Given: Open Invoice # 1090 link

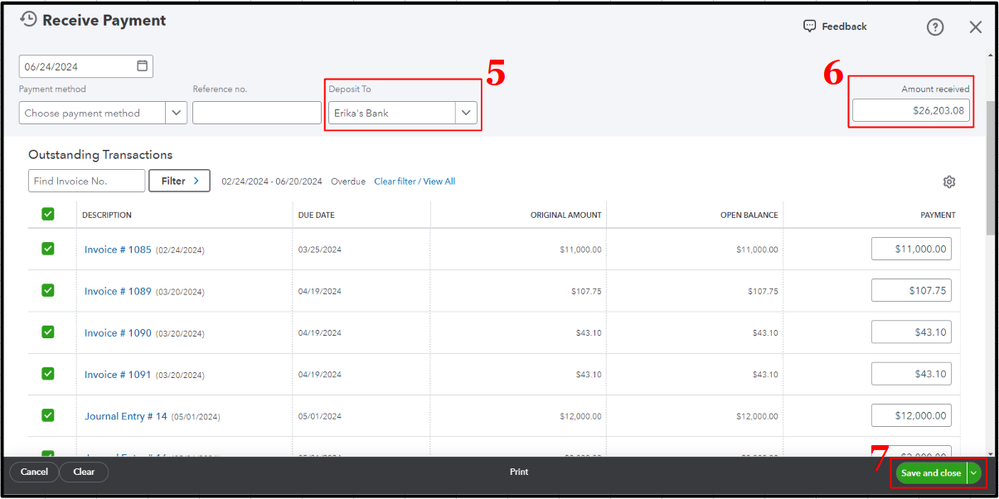Looking at the screenshot, I should (x=118, y=333).
